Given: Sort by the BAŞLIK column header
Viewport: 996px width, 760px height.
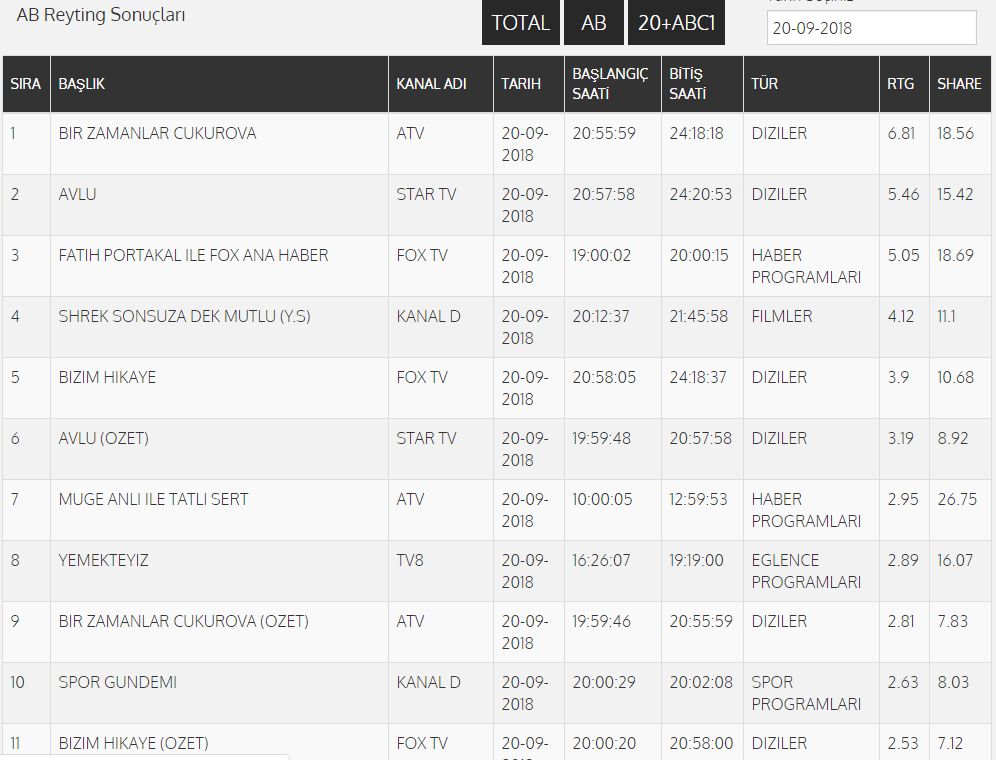Looking at the screenshot, I should [x=81, y=84].
